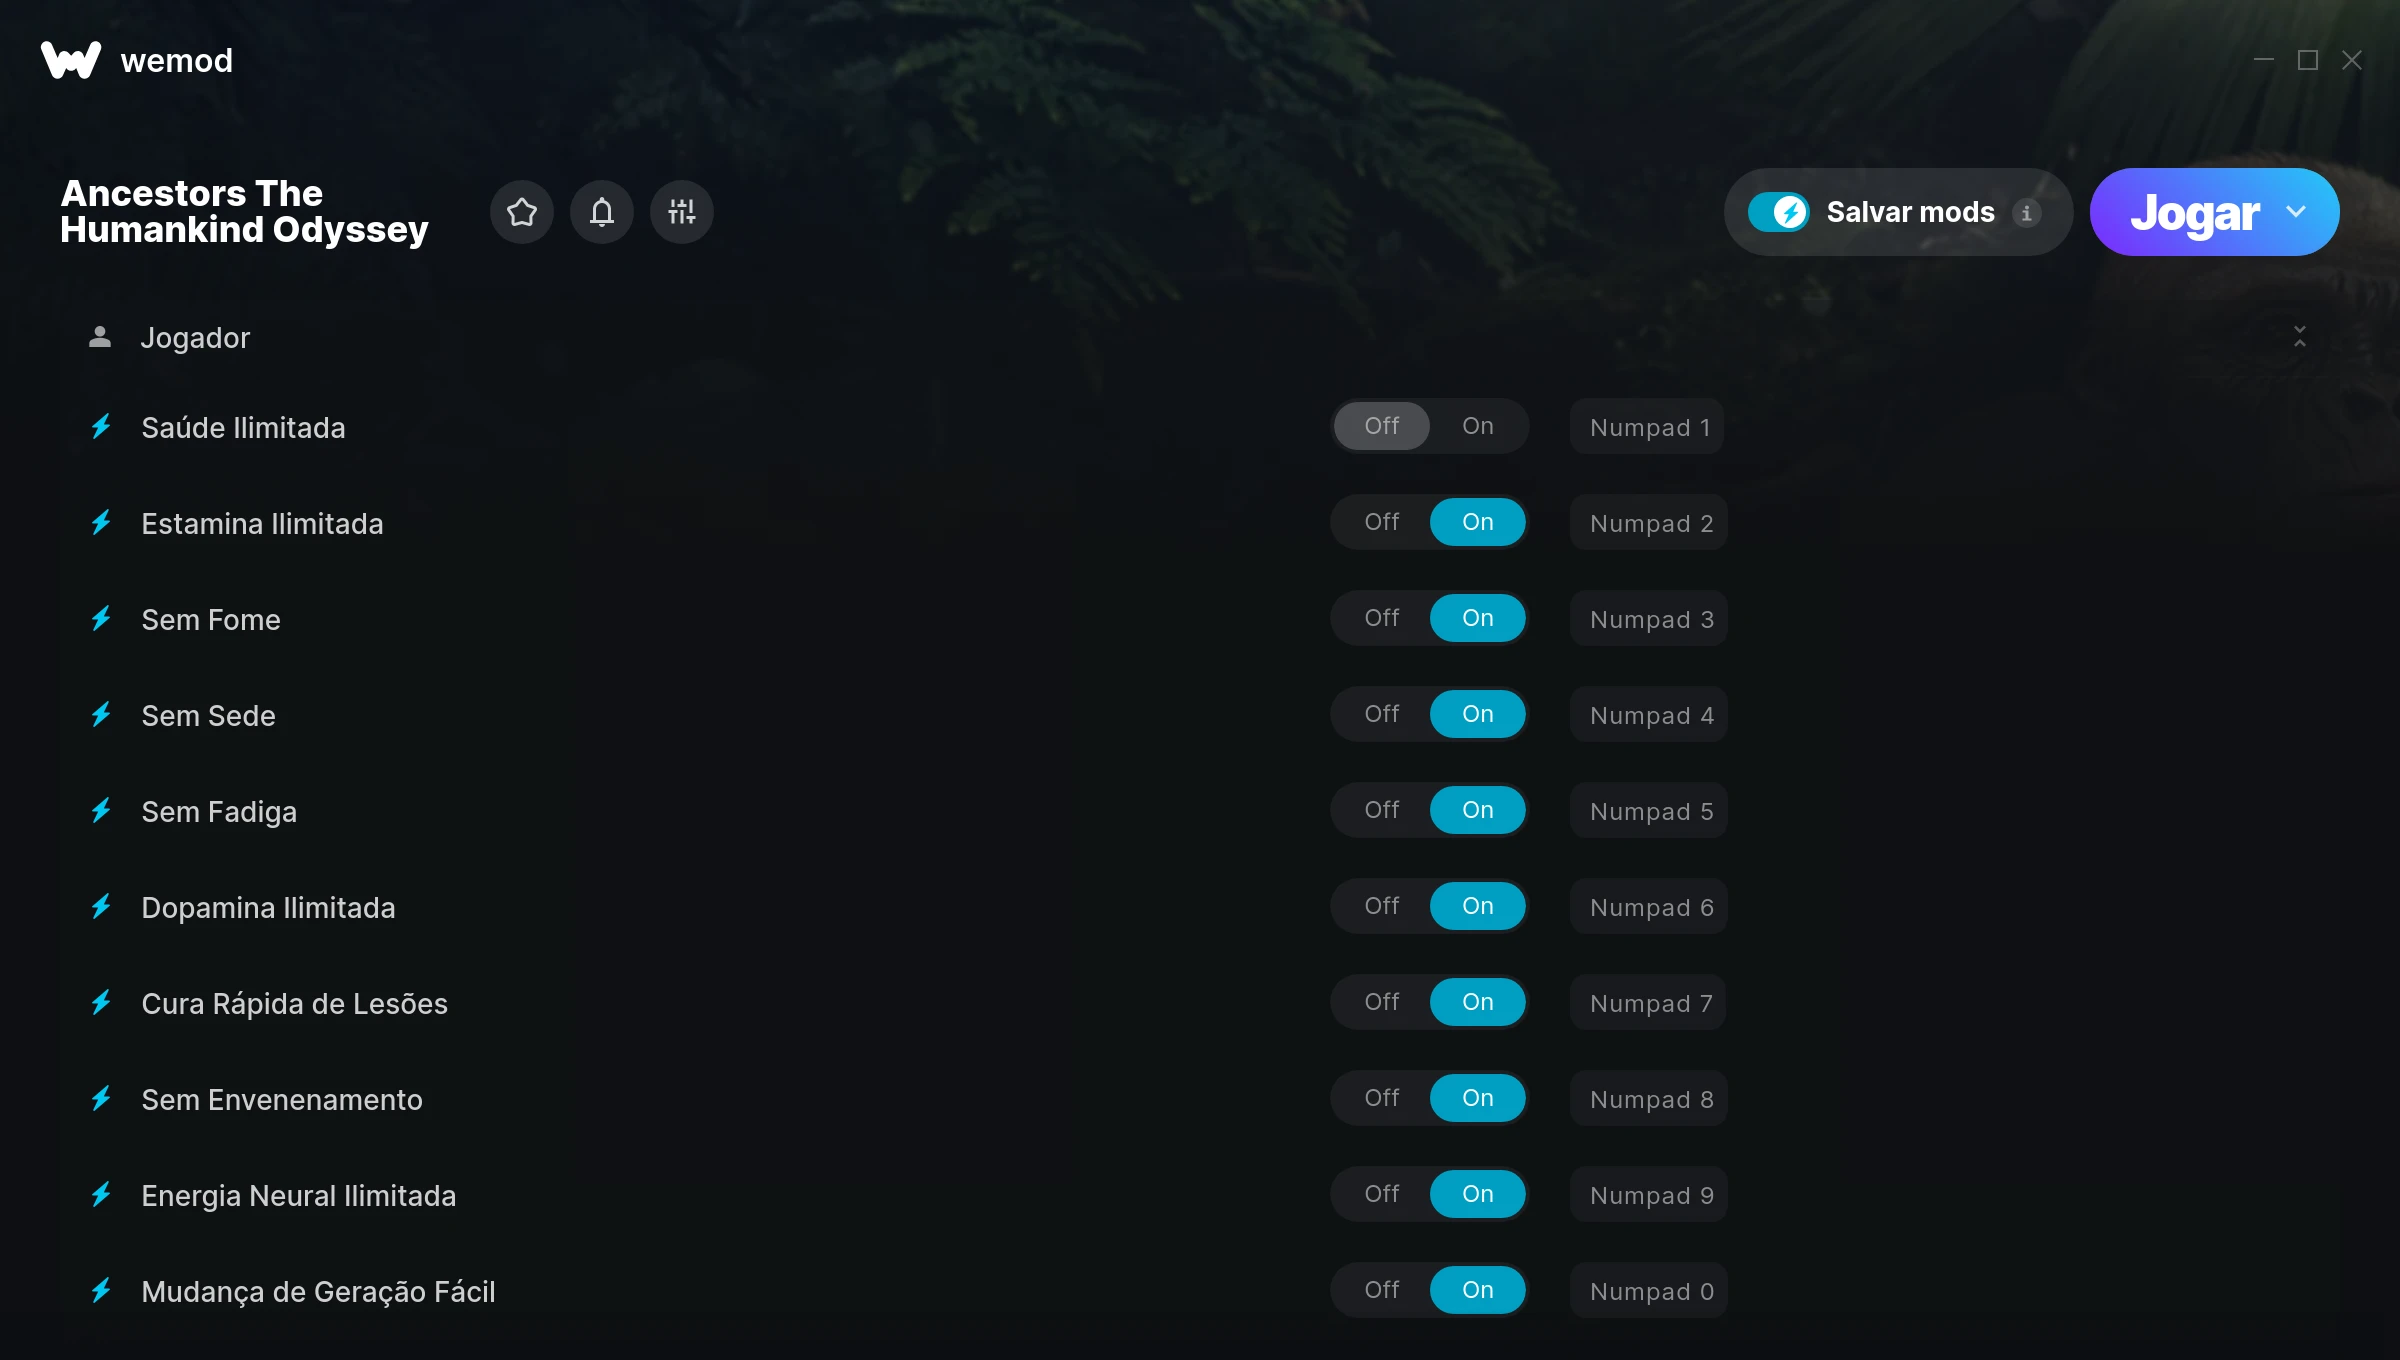Click lightning icon beside Sem Envenenamento
Viewport: 2400px width, 1360px height.
pyautogui.click(x=101, y=1099)
